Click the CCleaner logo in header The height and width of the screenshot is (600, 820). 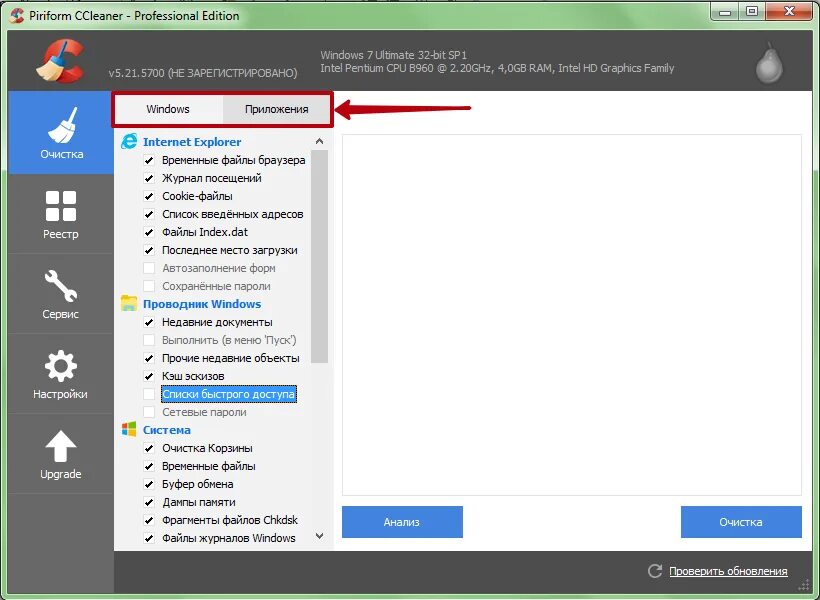click(61, 62)
